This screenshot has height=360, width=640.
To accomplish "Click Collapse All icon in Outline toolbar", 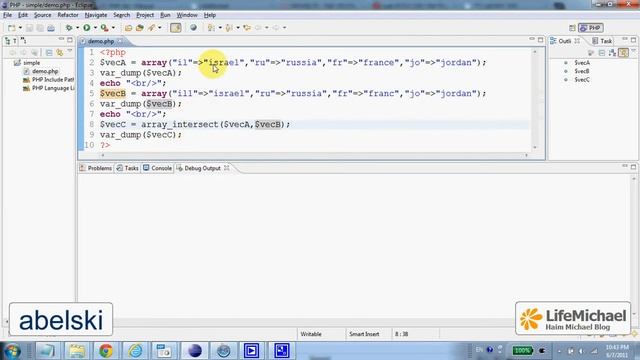I will click(602, 53).
